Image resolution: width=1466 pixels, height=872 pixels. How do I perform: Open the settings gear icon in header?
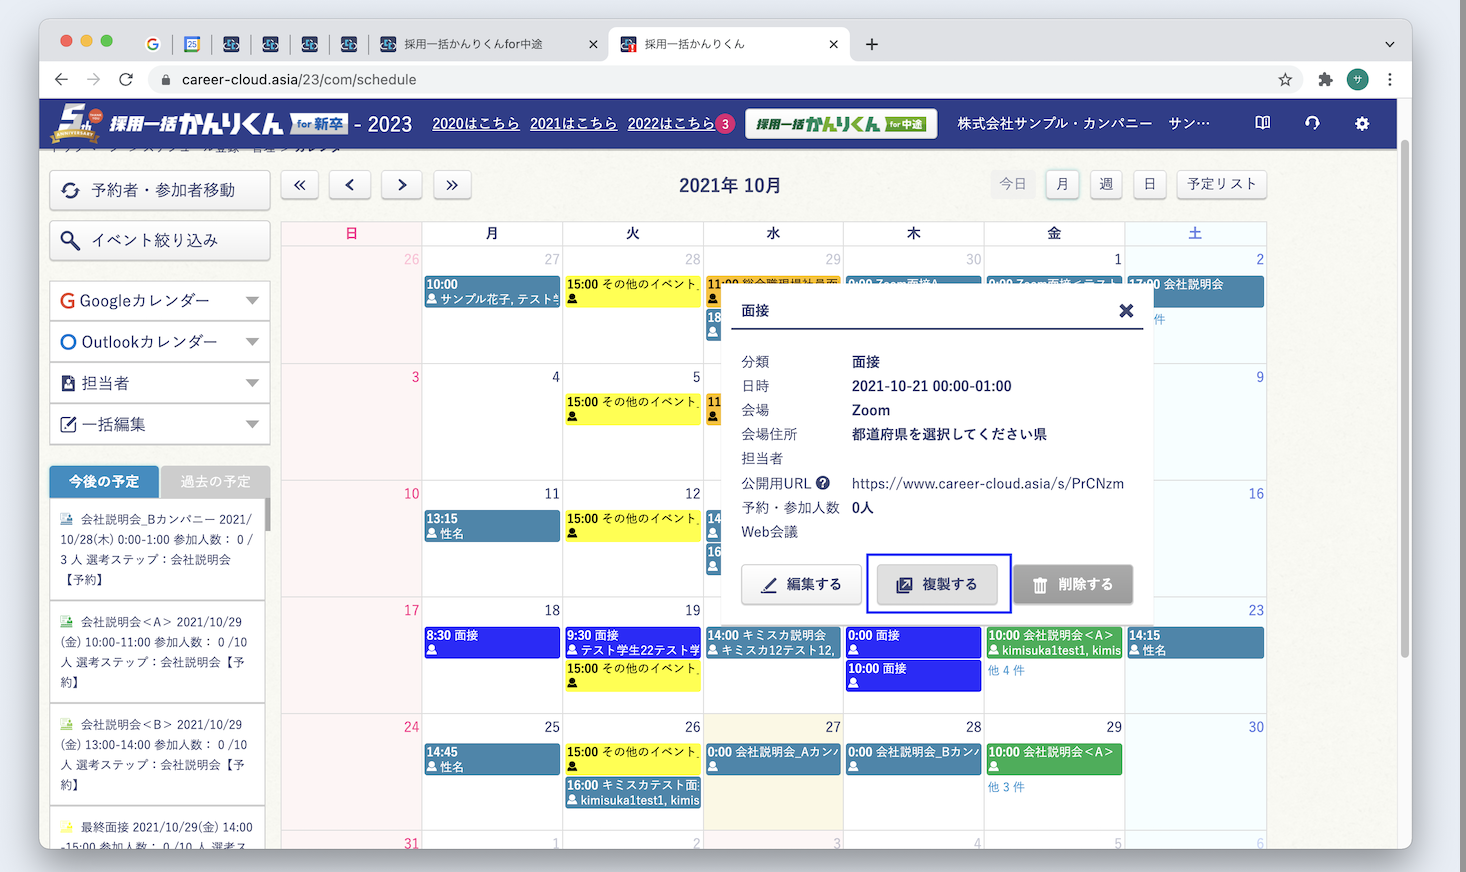[x=1361, y=123]
